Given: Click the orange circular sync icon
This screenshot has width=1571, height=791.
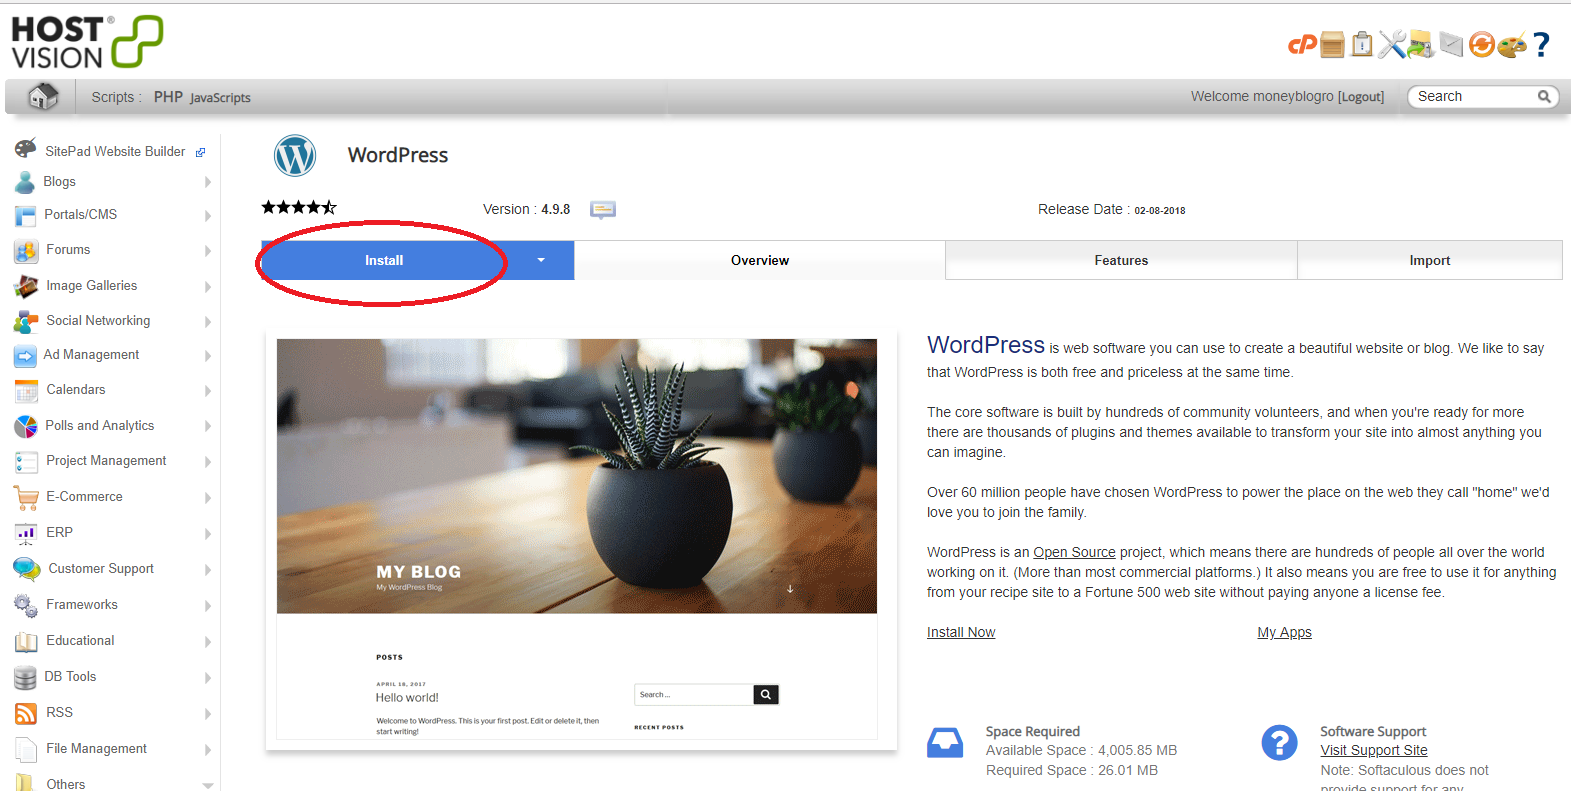Looking at the screenshot, I should coord(1482,44).
